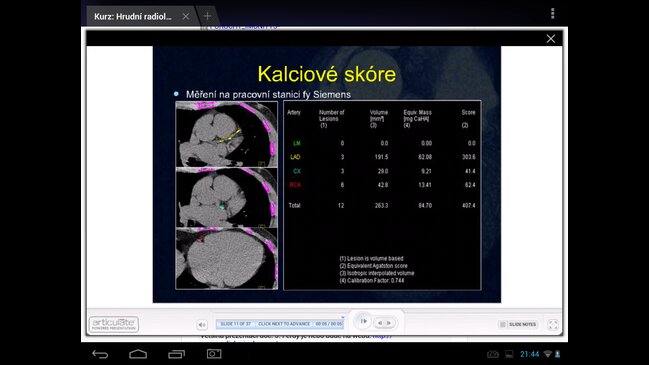
Task: Open the Slide Notes panel
Action: tap(518, 324)
